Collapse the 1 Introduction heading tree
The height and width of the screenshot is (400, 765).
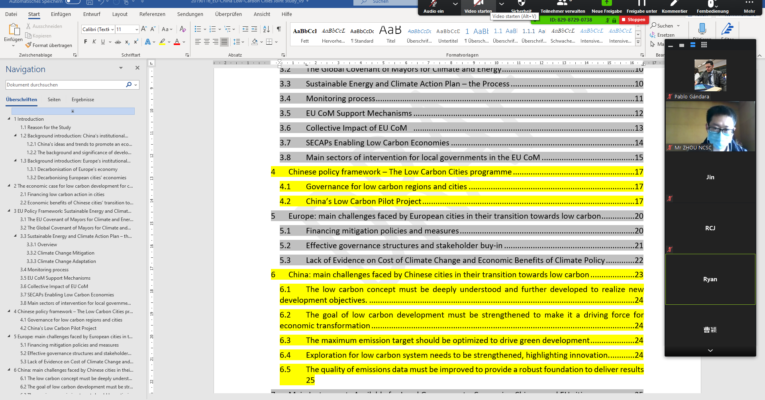10,120
